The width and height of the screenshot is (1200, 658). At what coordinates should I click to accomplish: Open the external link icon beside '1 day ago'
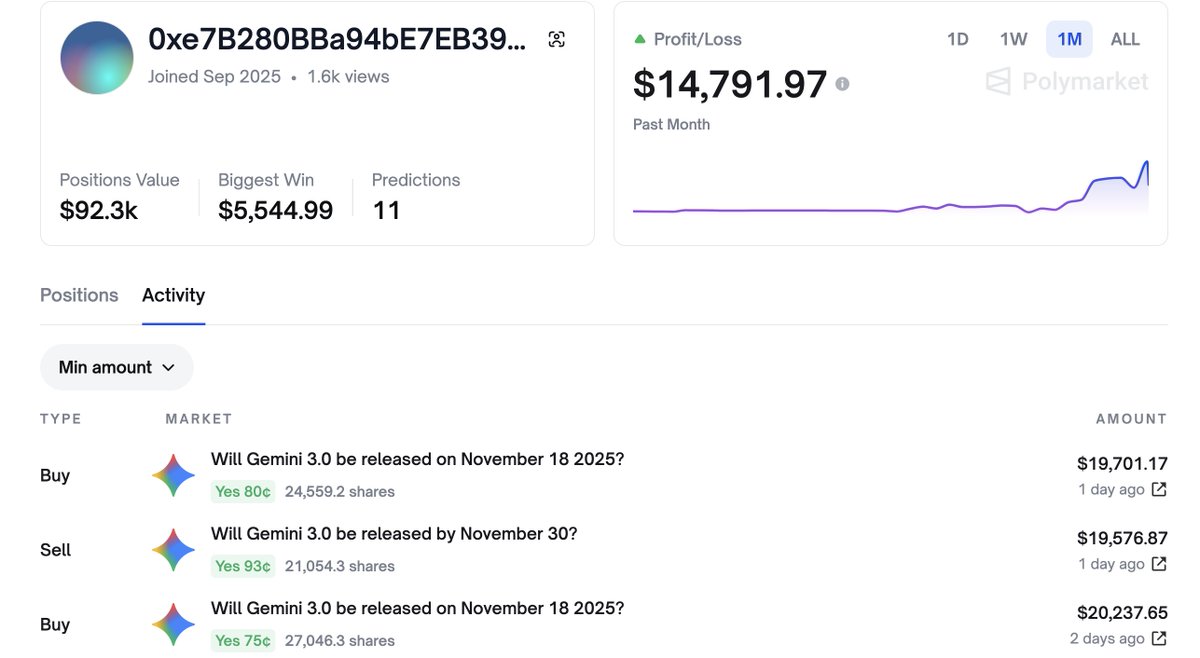tap(1159, 489)
